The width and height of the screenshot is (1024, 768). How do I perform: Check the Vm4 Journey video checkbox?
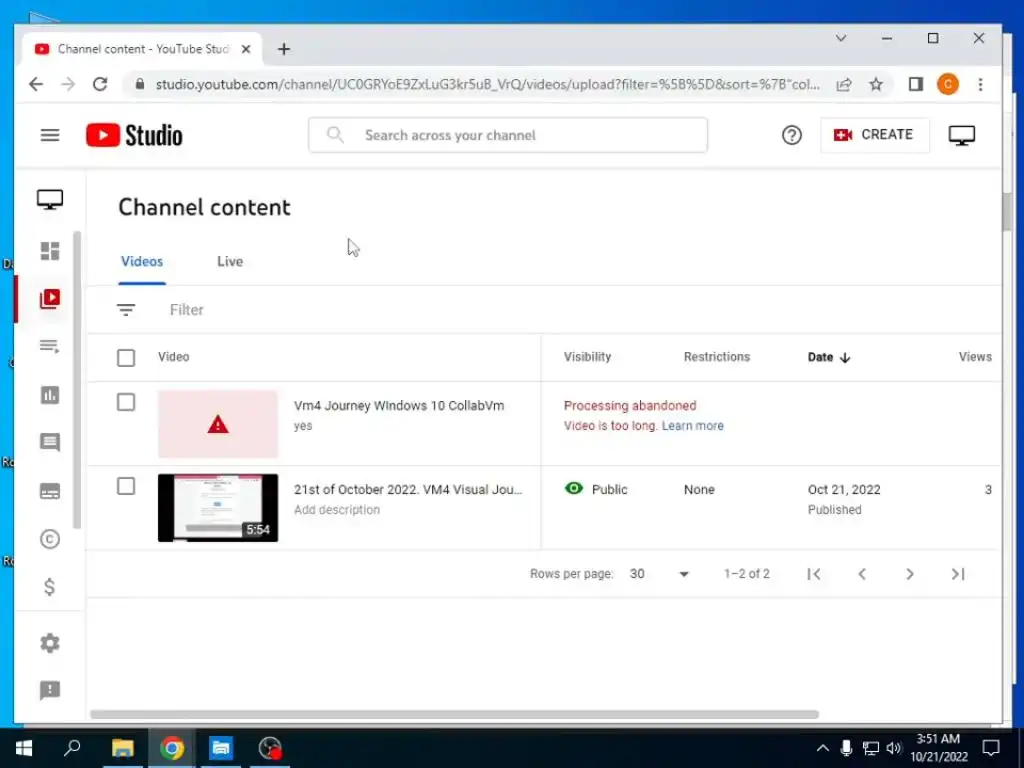(126, 402)
